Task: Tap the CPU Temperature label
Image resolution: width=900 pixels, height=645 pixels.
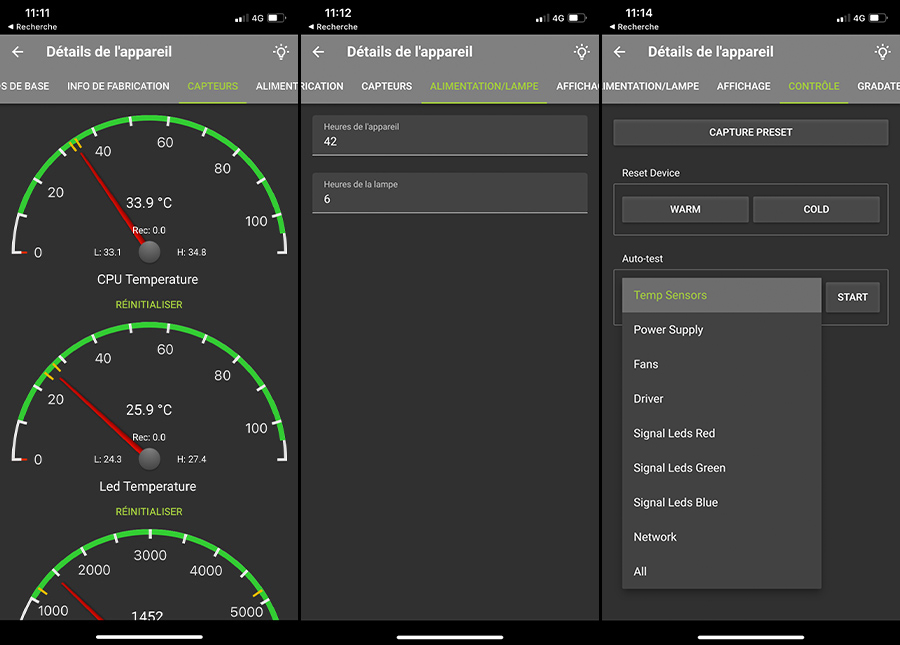Action: pos(148,279)
